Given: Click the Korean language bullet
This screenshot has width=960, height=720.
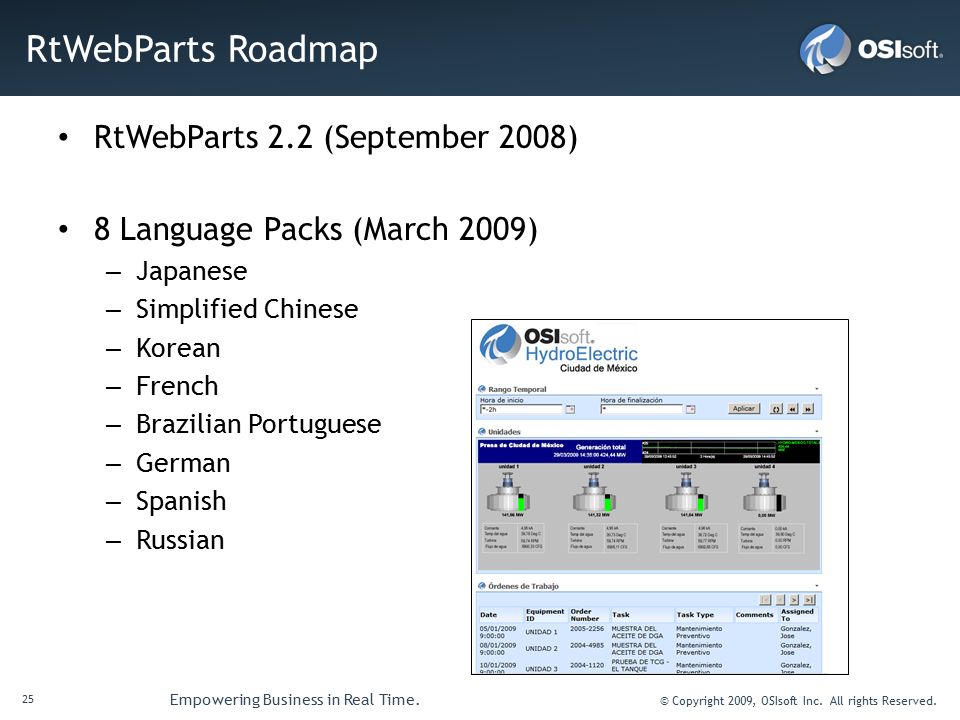Looking at the screenshot, I should coord(178,348).
